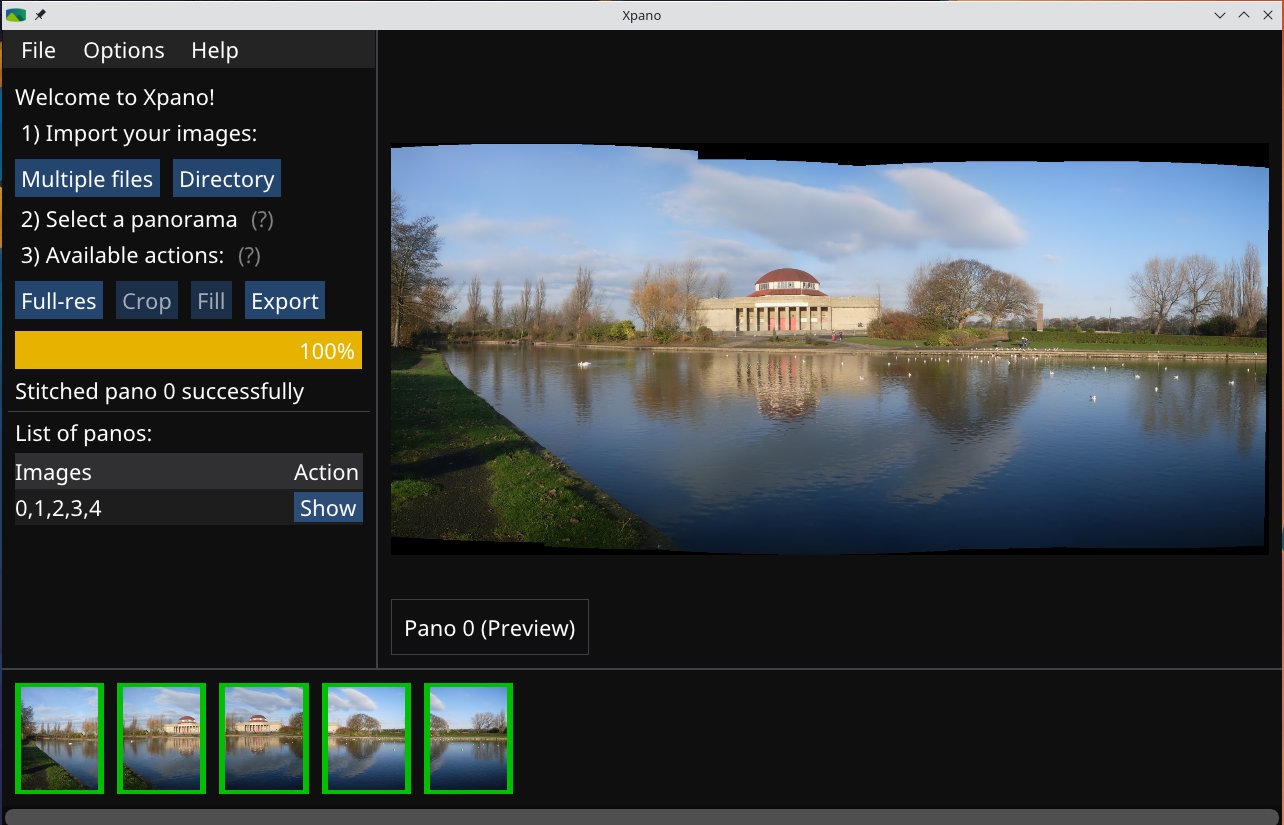The height and width of the screenshot is (825, 1284).
Task: Select the first thumbnail with the grassy bank
Action: [60, 738]
